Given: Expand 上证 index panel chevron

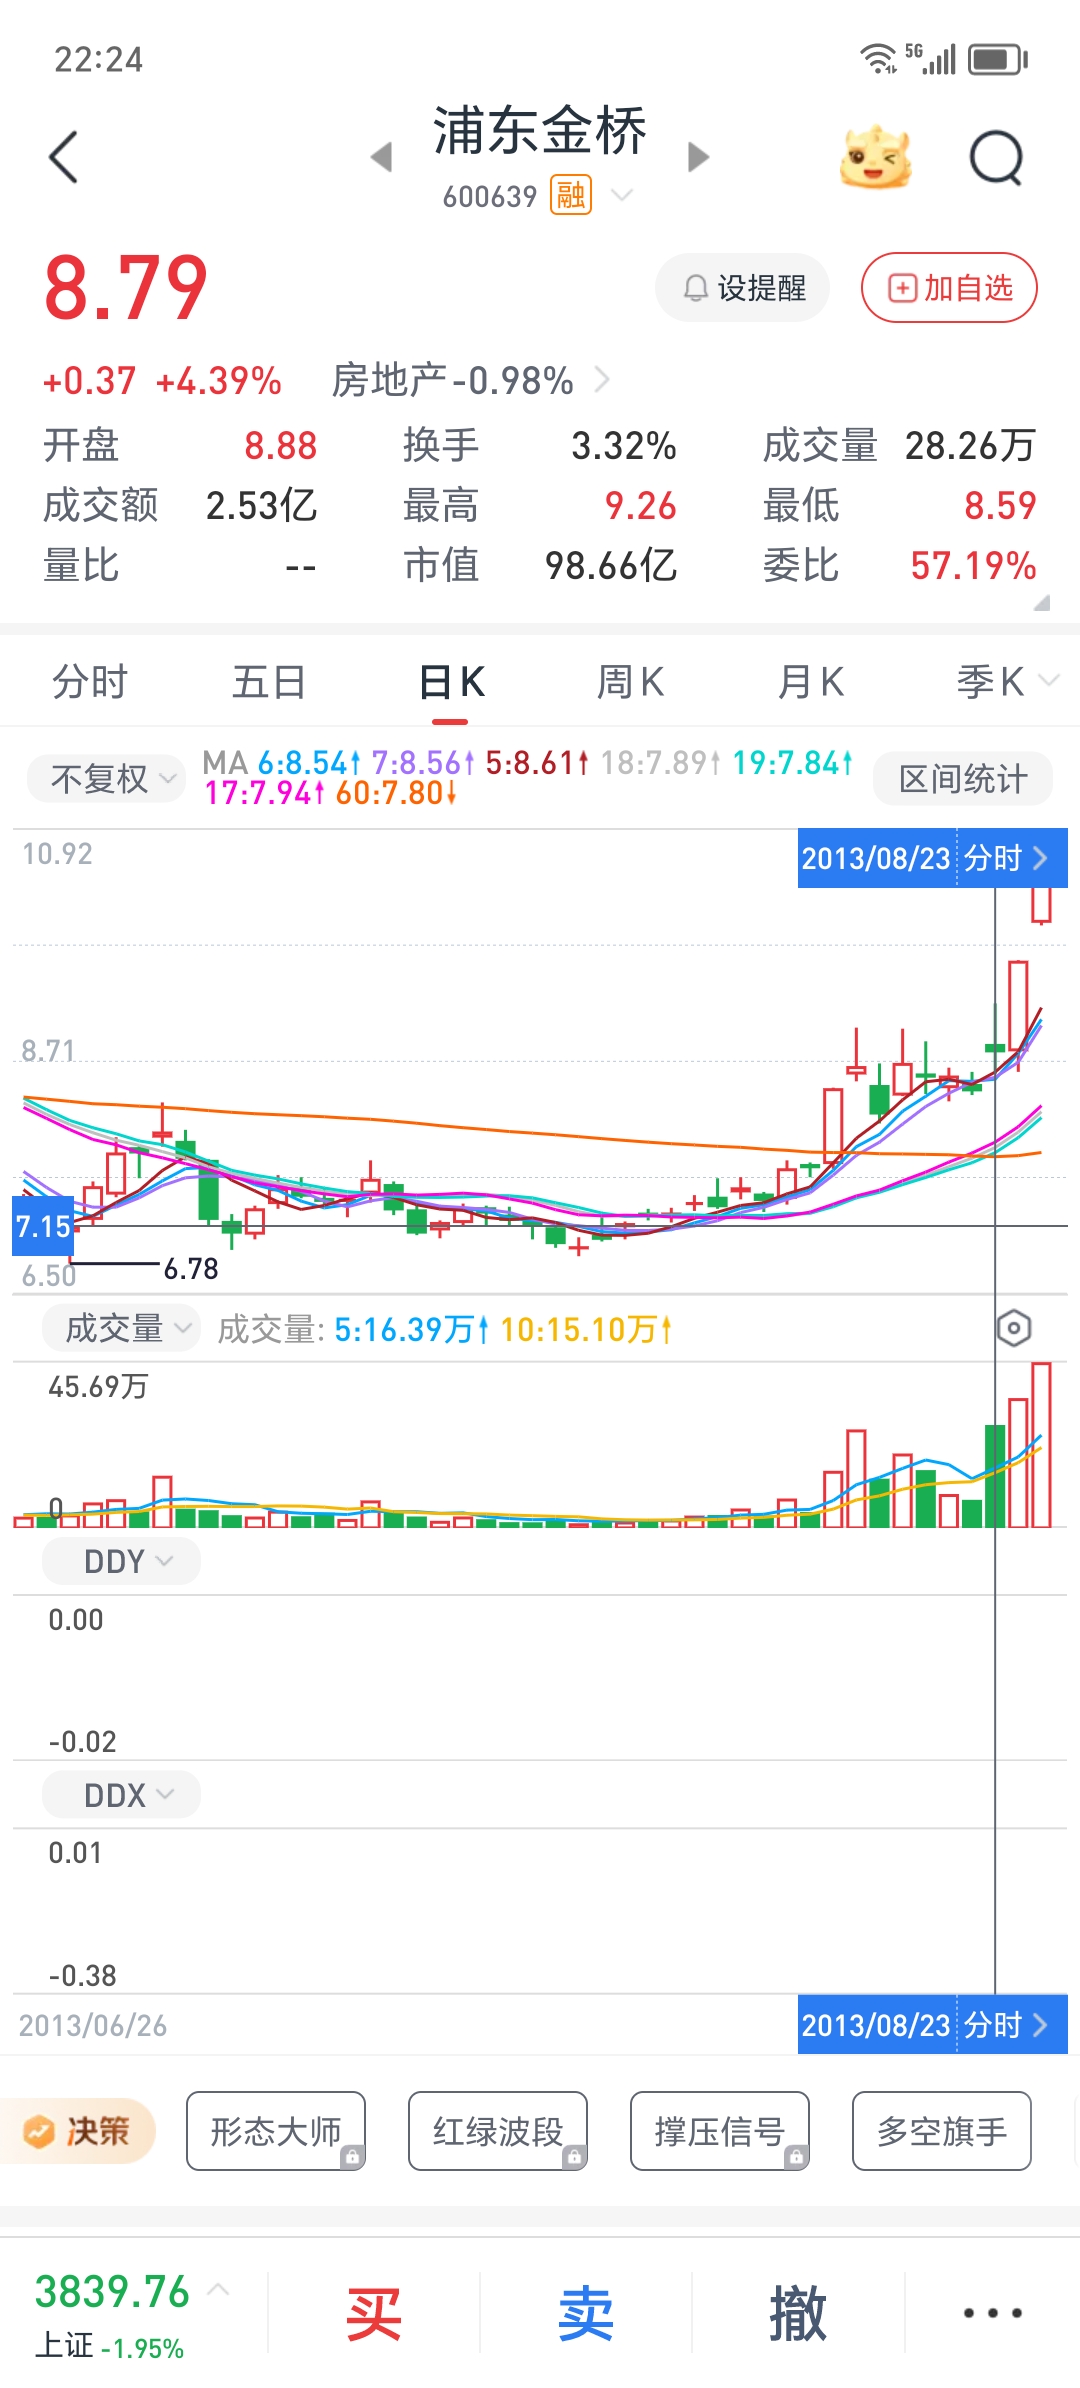Looking at the screenshot, I should 219,2289.
